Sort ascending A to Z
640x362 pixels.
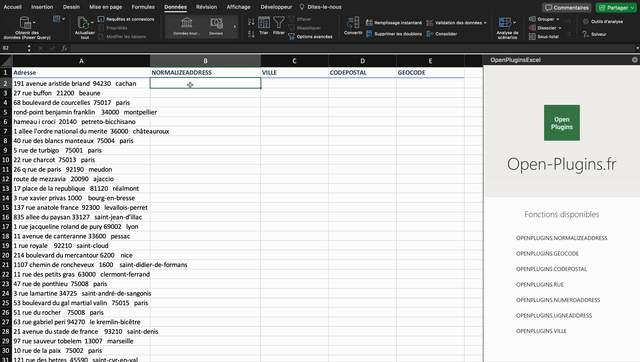click(251, 22)
